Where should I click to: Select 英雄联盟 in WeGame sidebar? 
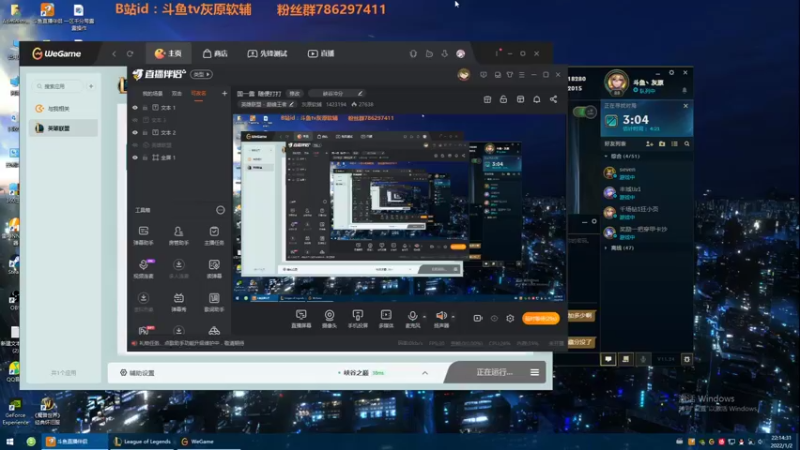click(63, 128)
